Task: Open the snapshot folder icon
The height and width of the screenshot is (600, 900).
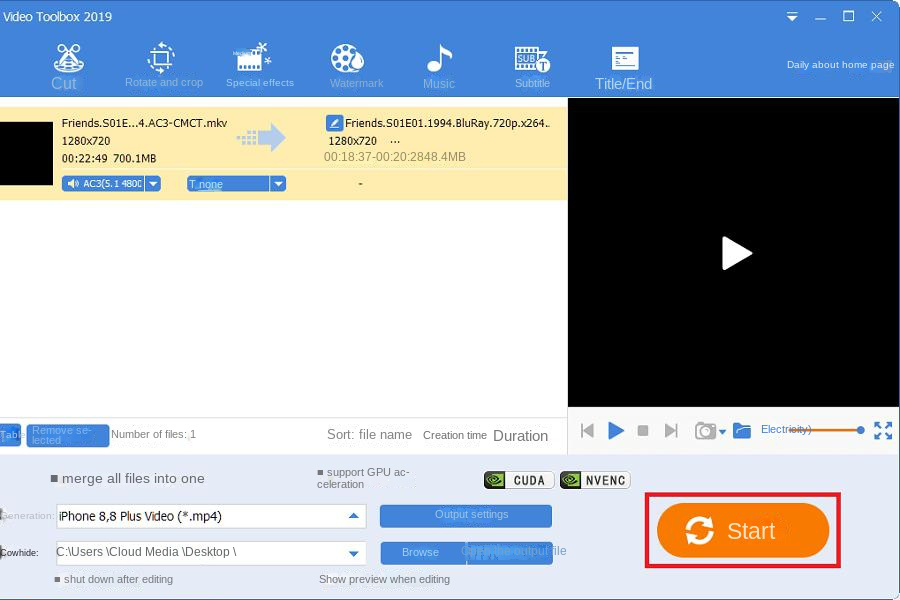Action: [742, 430]
